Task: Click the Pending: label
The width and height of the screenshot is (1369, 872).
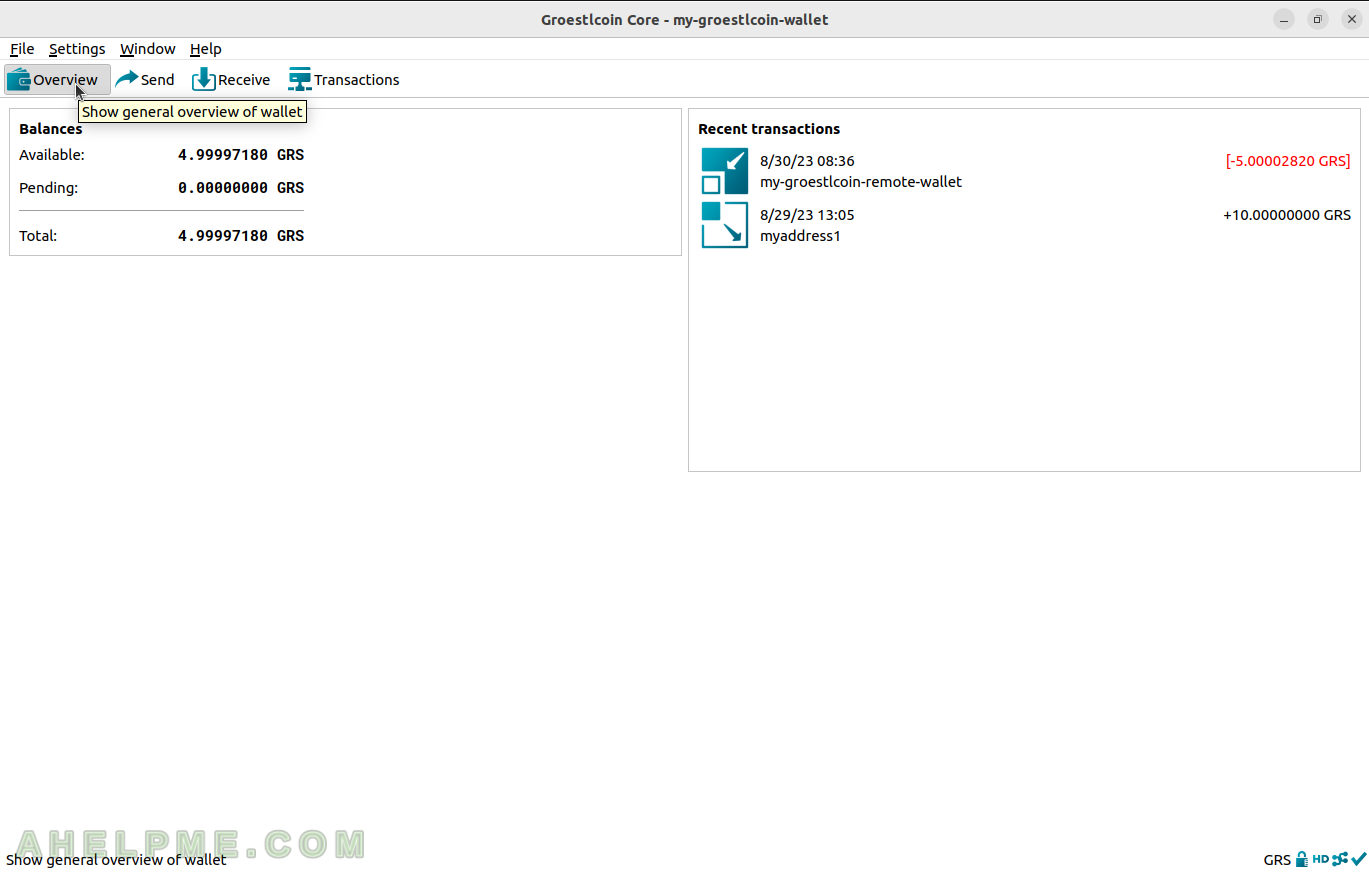Action: pyautogui.click(x=48, y=188)
